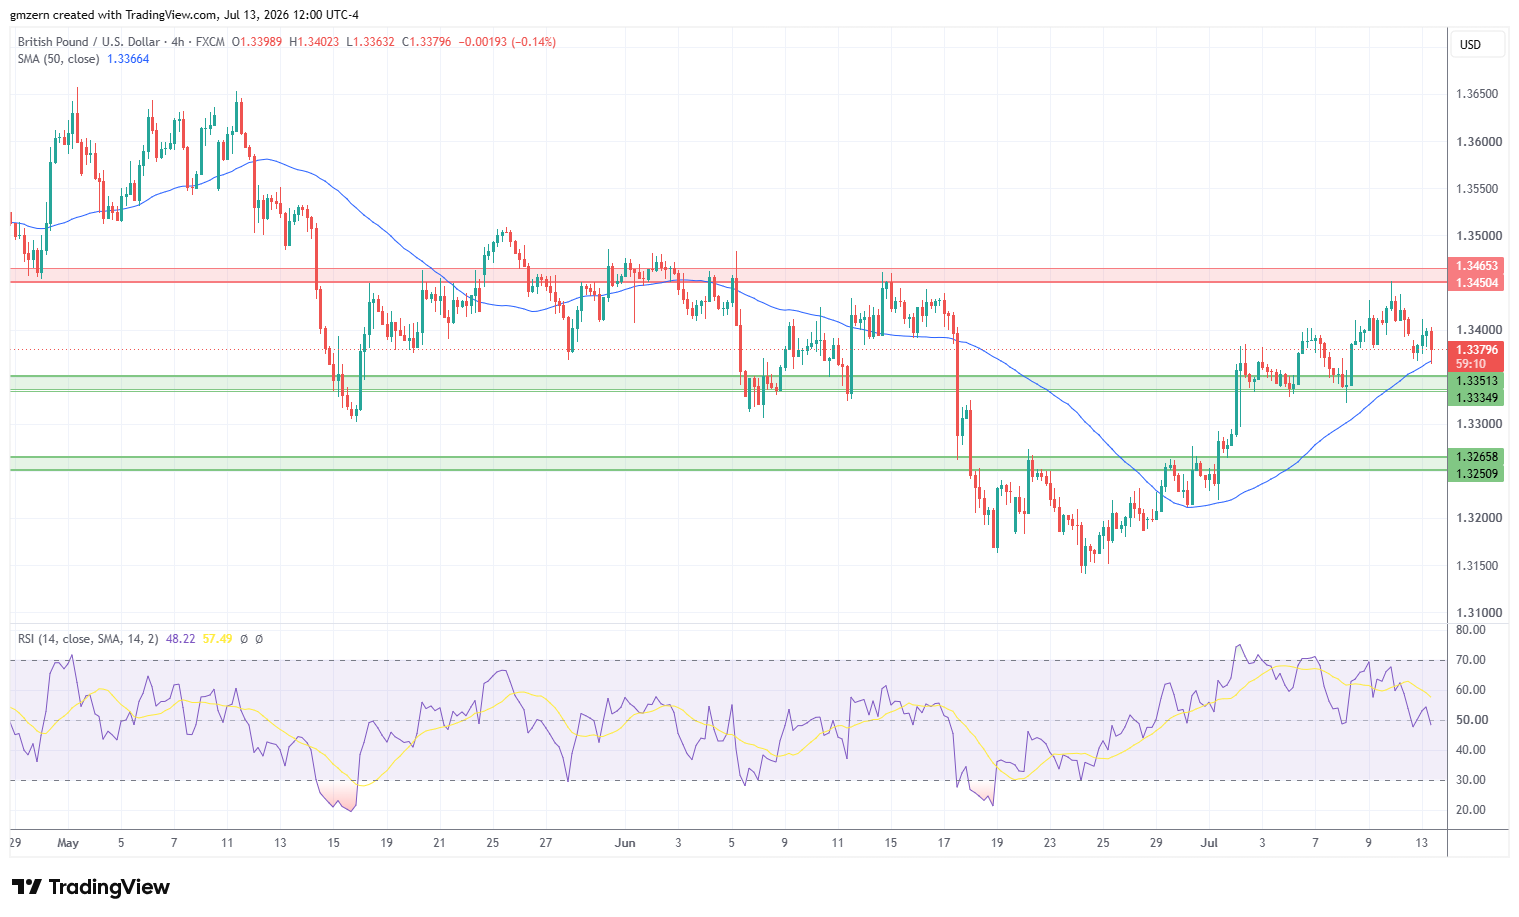Click the high price H1.34023
The height and width of the screenshot is (917, 1519).
tap(314, 42)
